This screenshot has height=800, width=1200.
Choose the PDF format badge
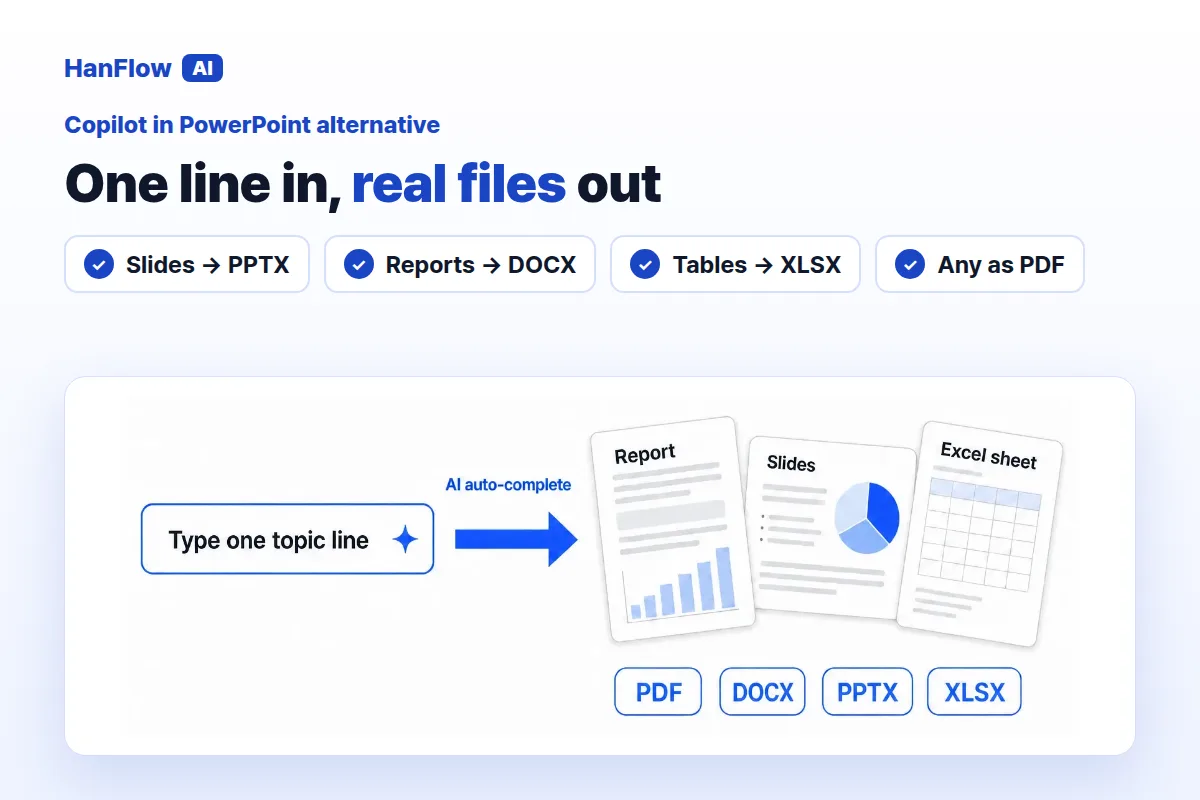click(x=658, y=692)
